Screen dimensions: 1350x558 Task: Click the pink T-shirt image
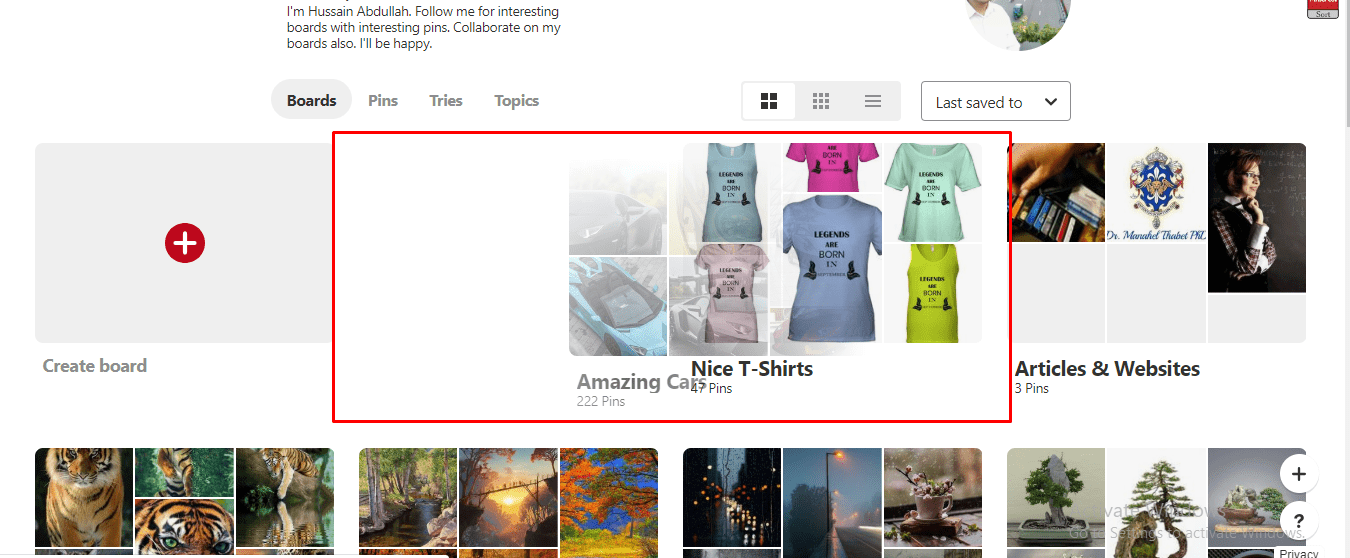pyautogui.click(x=832, y=167)
